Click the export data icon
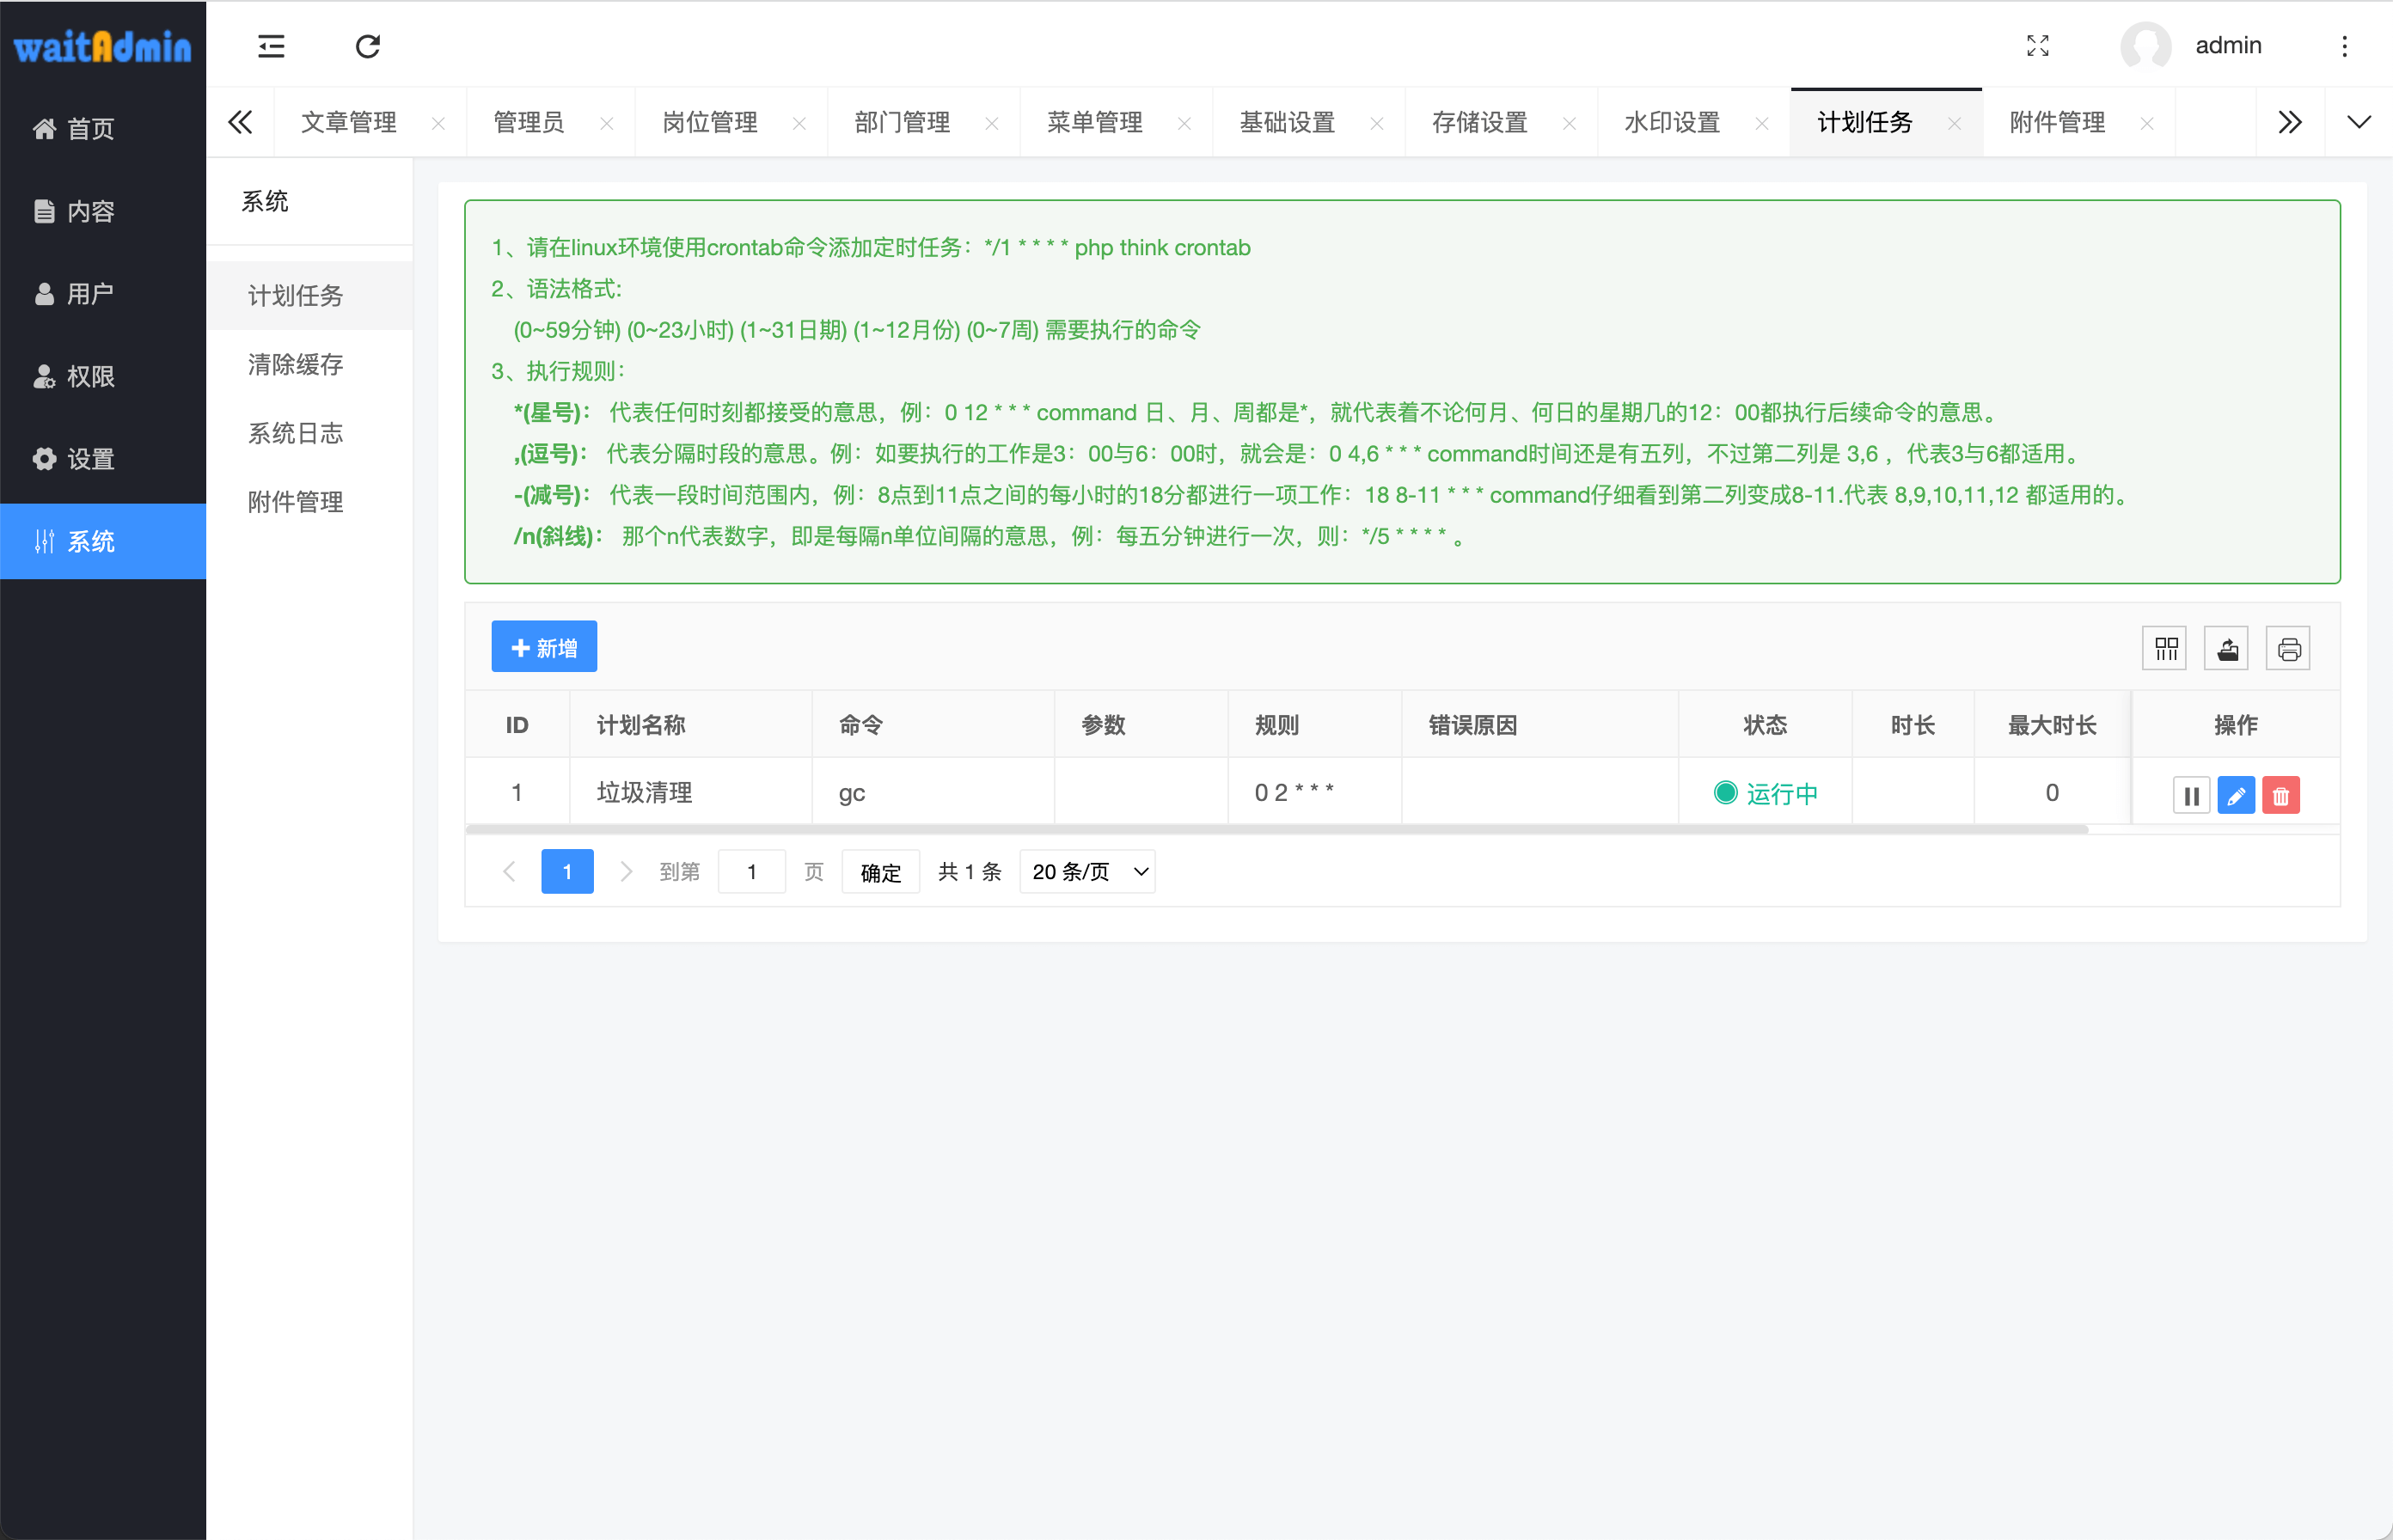Image resolution: width=2393 pixels, height=1540 pixels. [x=2226, y=648]
